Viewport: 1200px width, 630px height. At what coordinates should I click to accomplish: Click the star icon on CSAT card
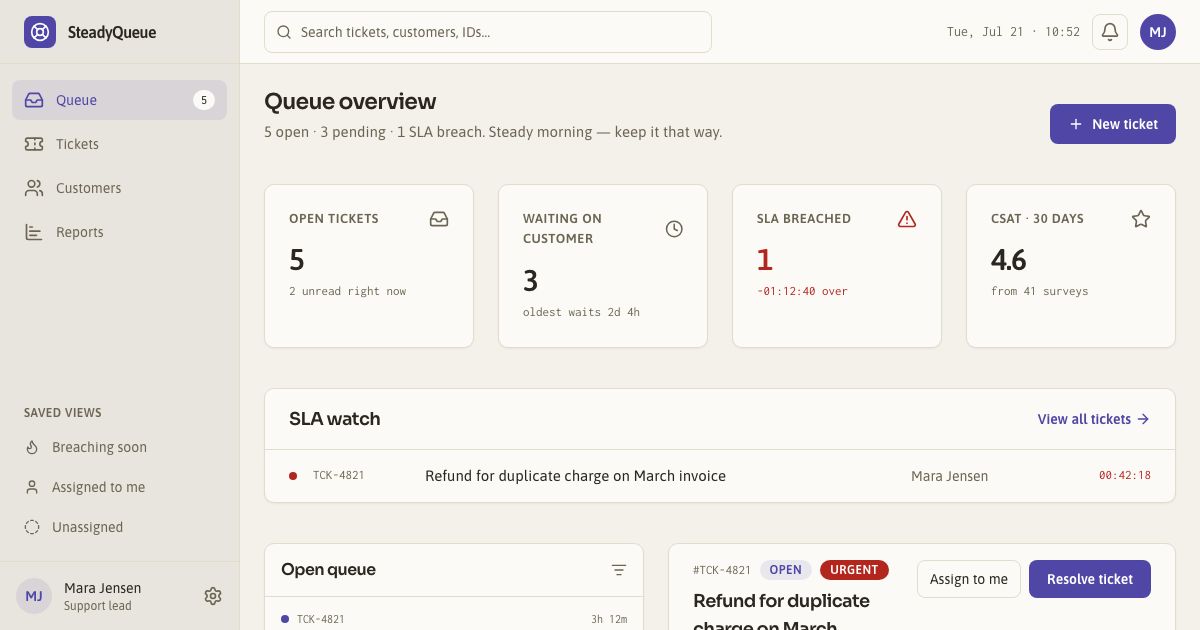(x=1141, y=219)
